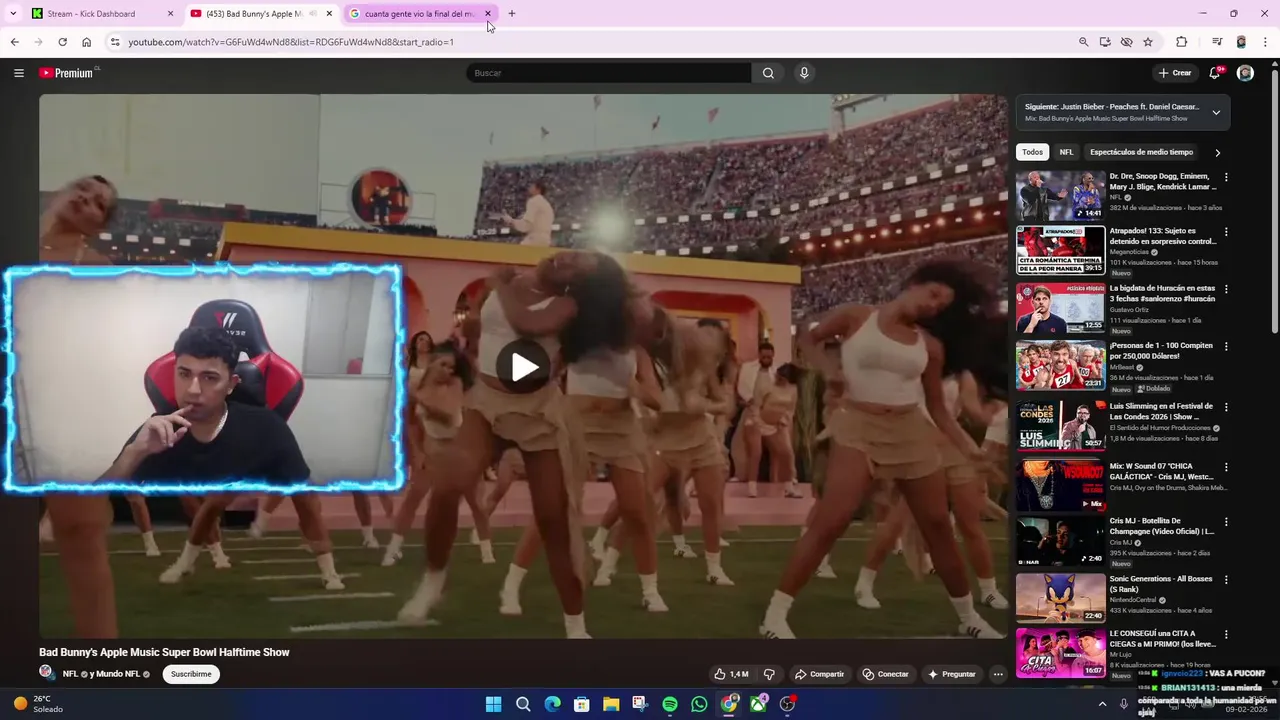Bookmark this page with star icon

tap(1148, 42)
